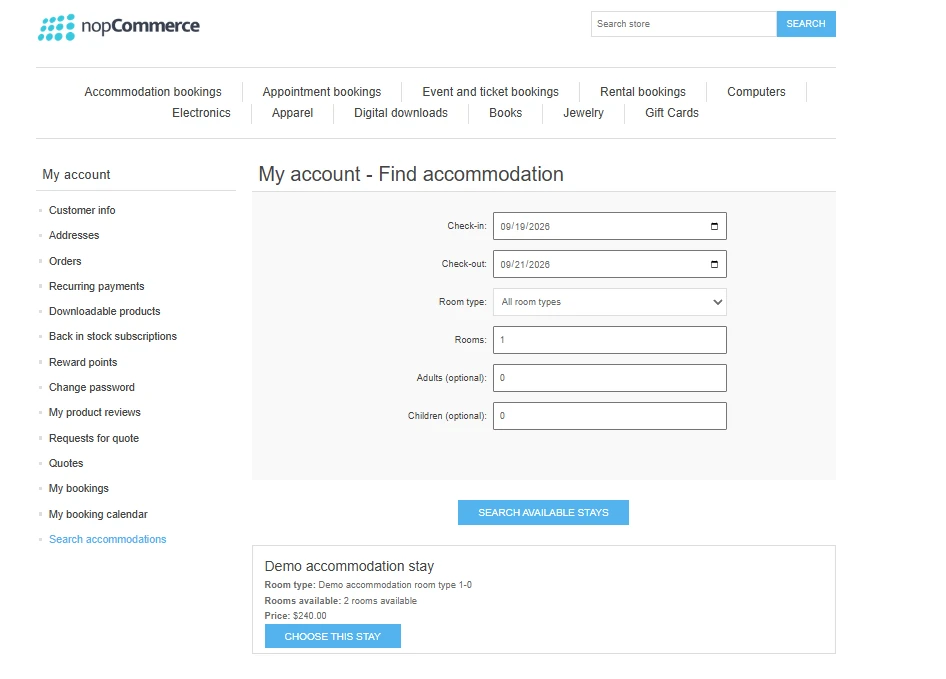Open Event and ticket bookings menu

[490, 92]
